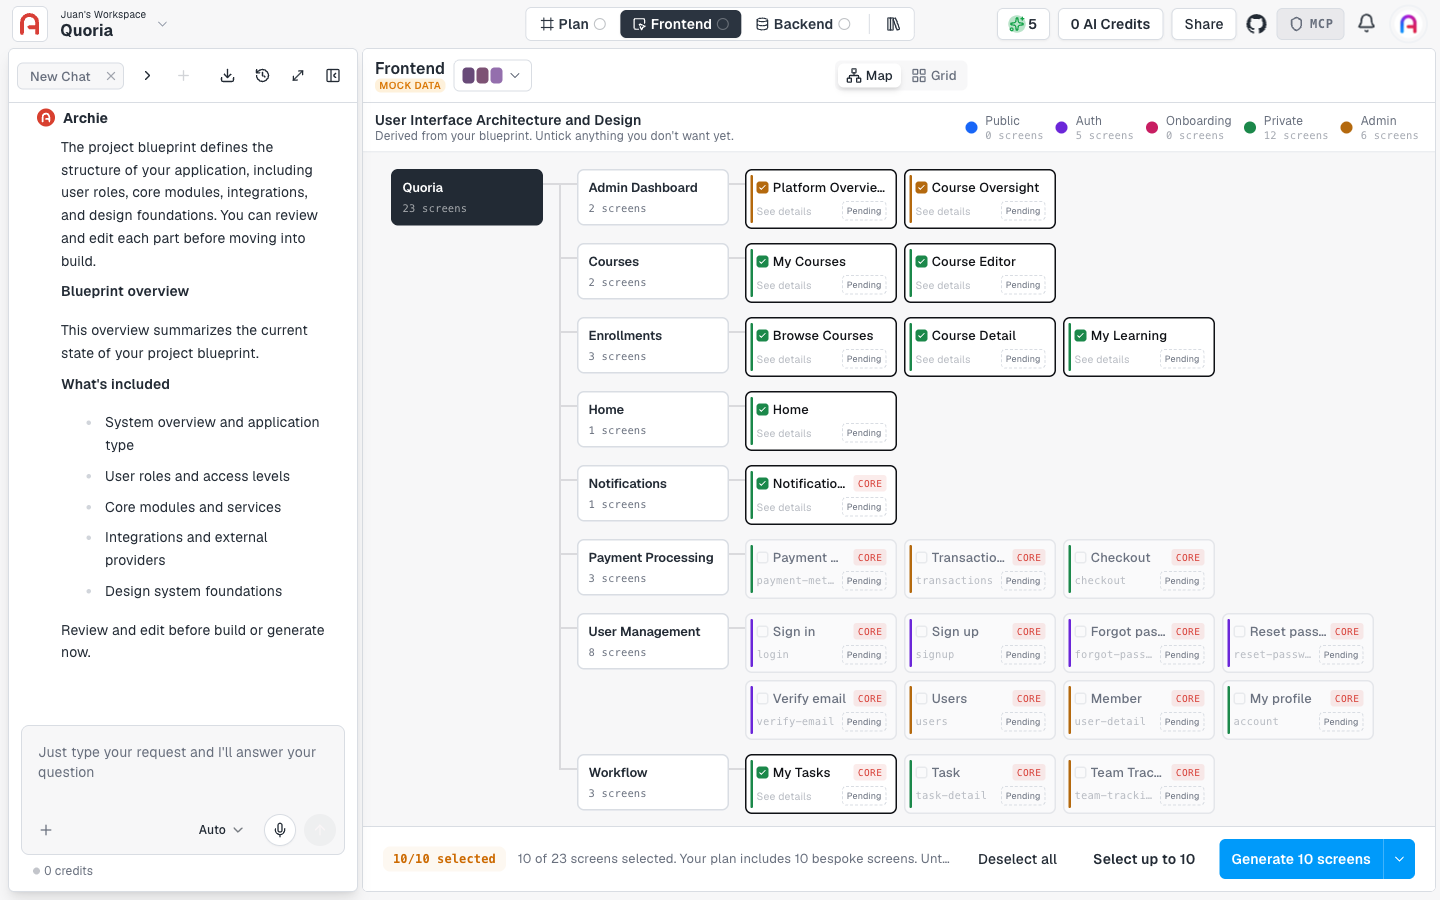This screenshot has width=1440, height=900.
Task: Check the Checkout screen checkbox
Action: coord(1081,558)
